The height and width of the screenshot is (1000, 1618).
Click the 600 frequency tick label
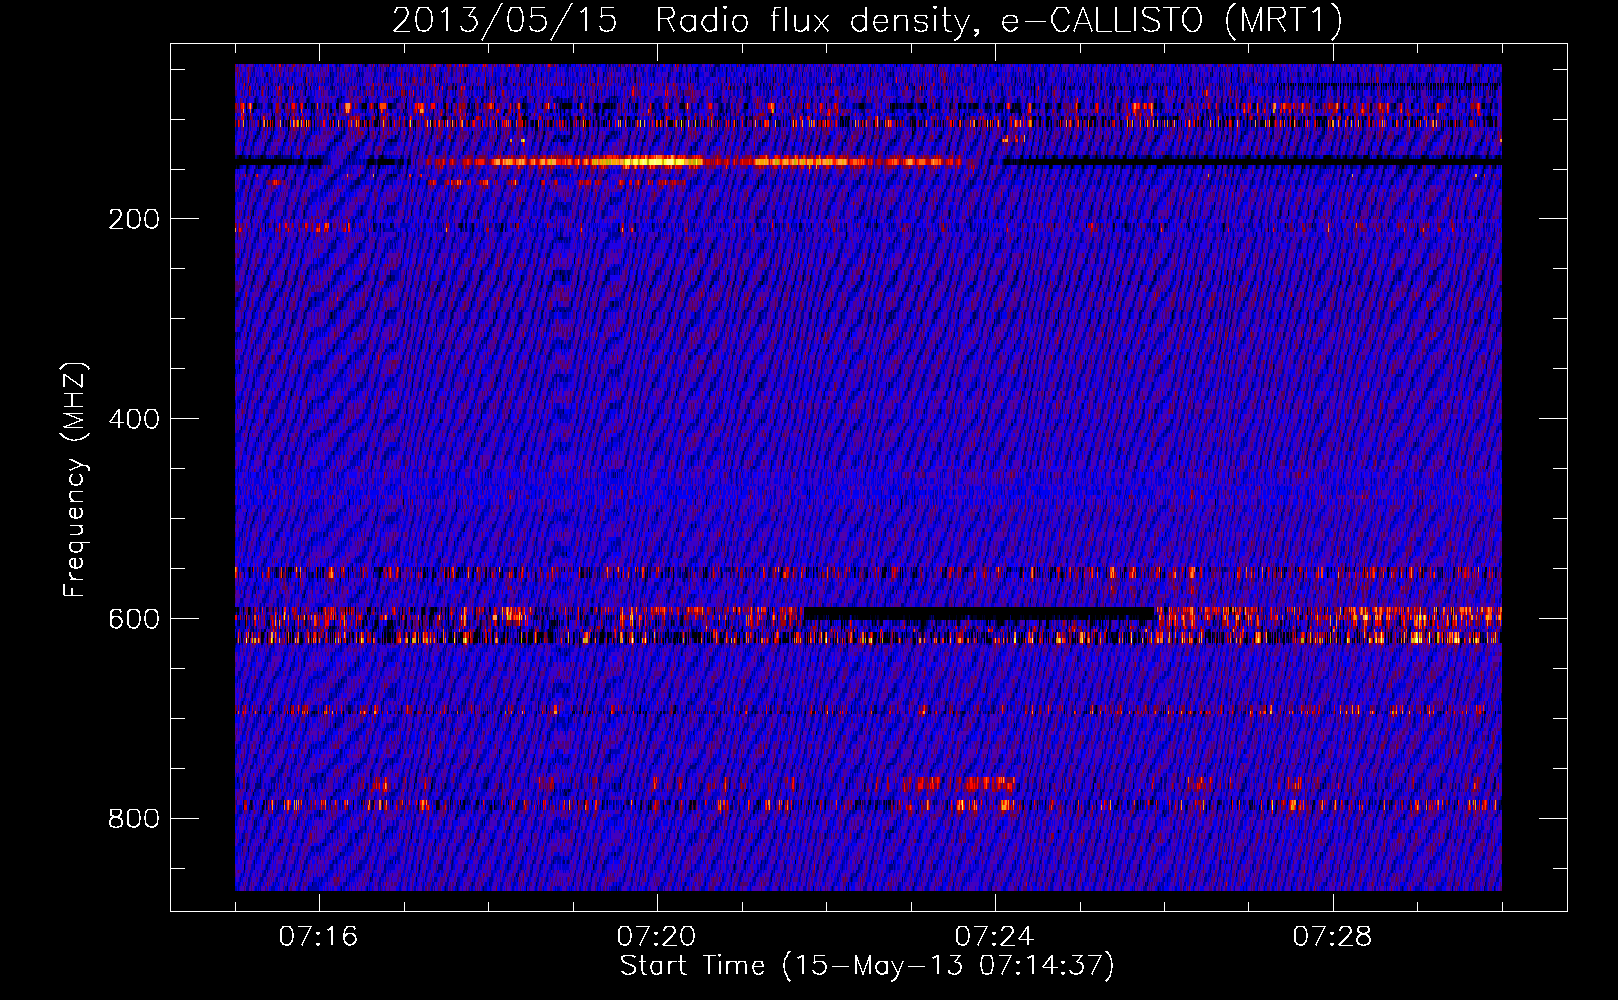[x=134, y=619]
